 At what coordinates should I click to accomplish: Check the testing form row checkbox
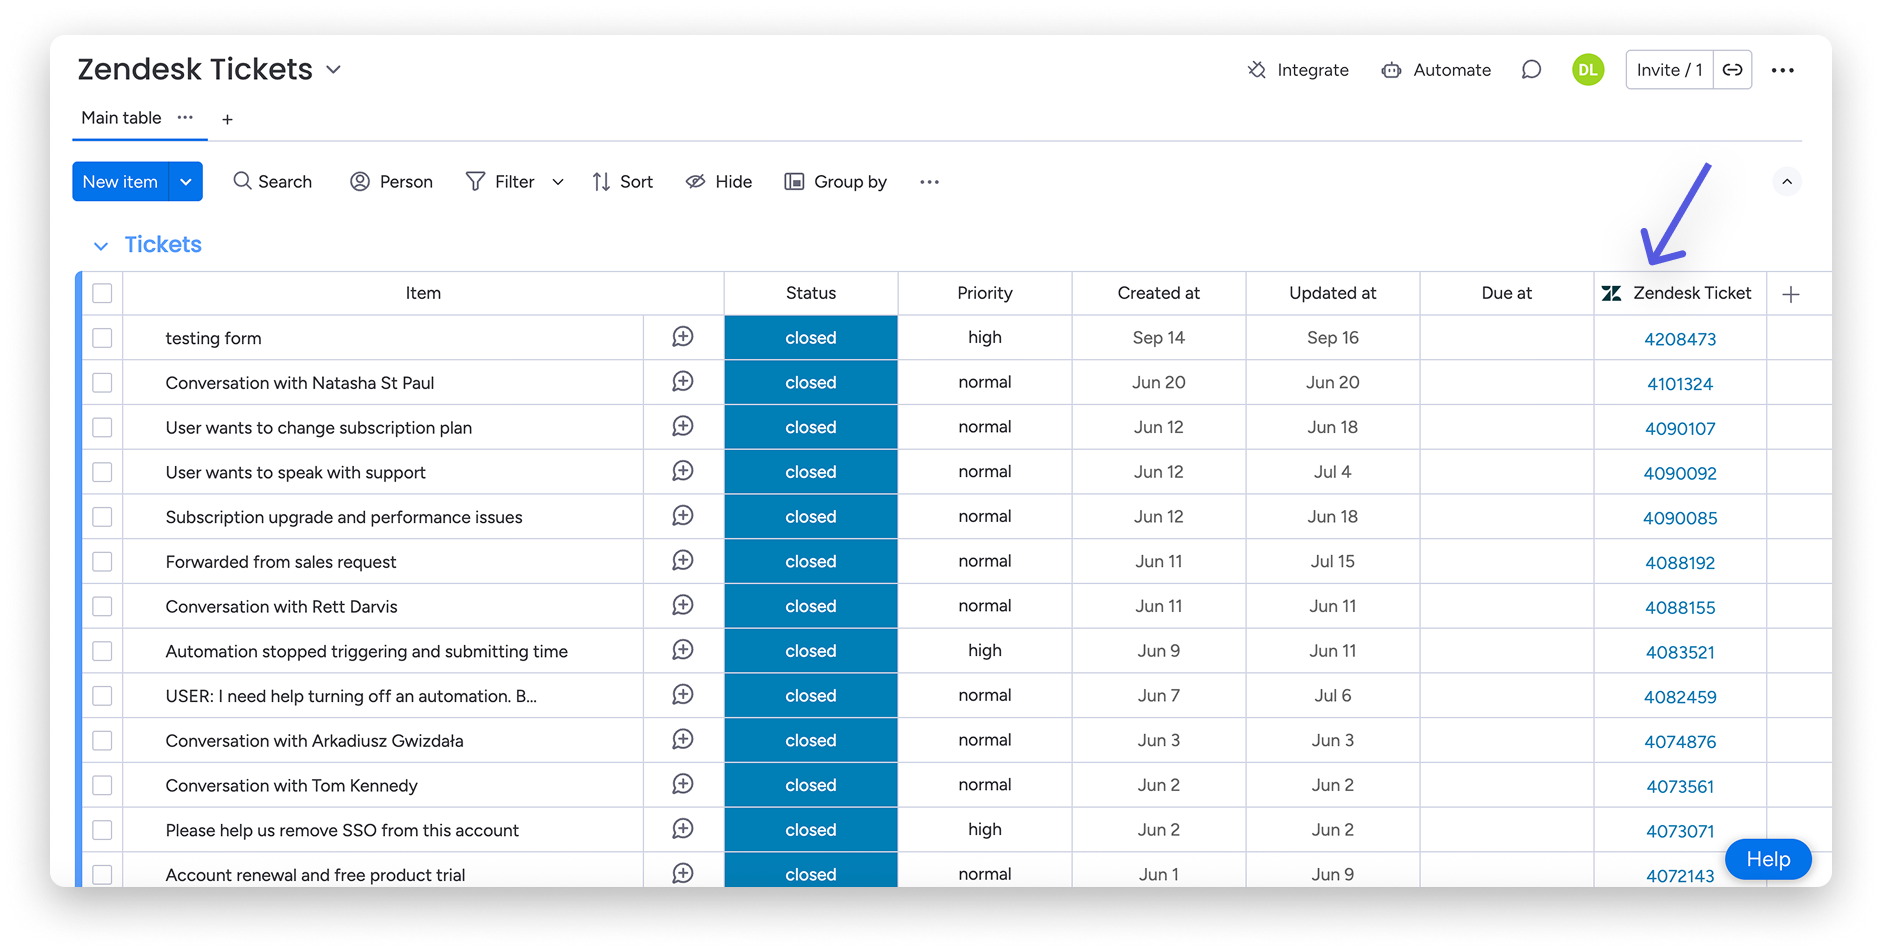[102, 338]
